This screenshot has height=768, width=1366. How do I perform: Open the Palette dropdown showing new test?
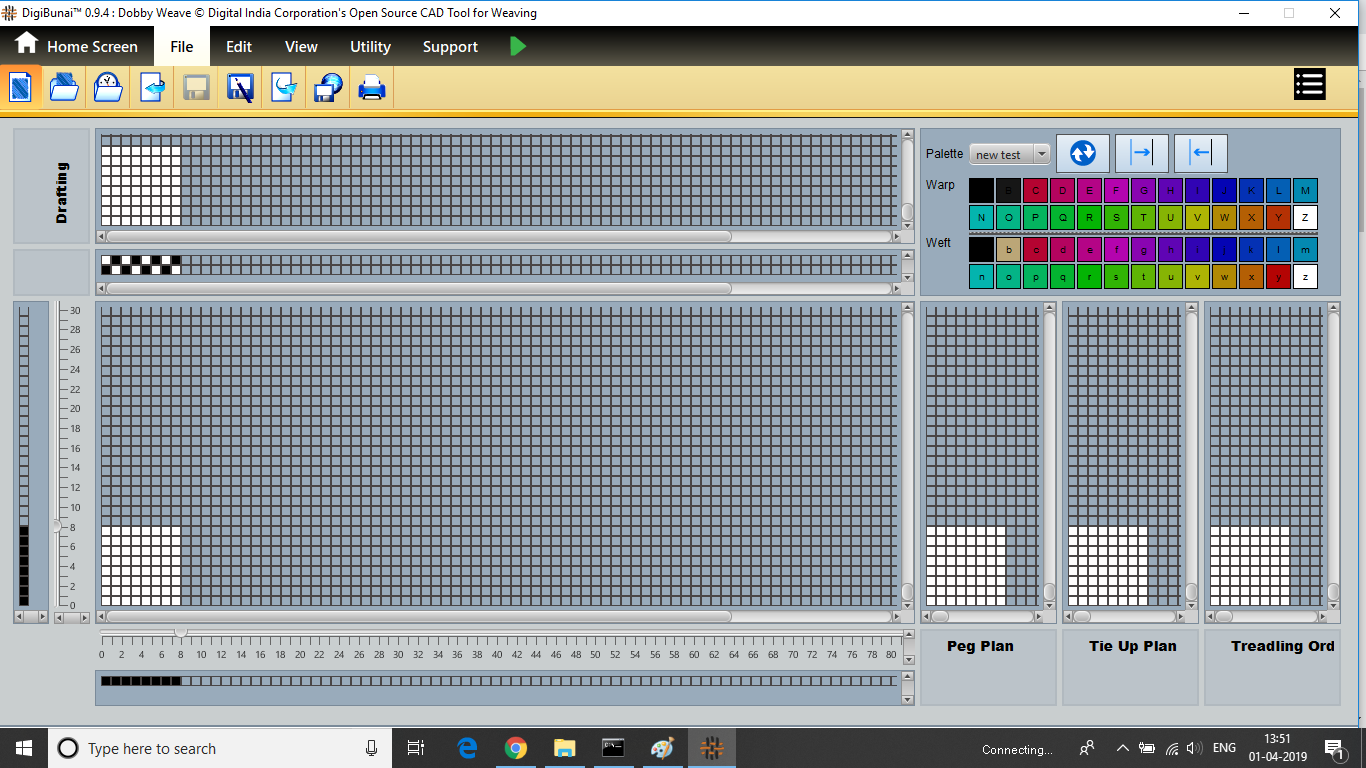pos(1010,154)
